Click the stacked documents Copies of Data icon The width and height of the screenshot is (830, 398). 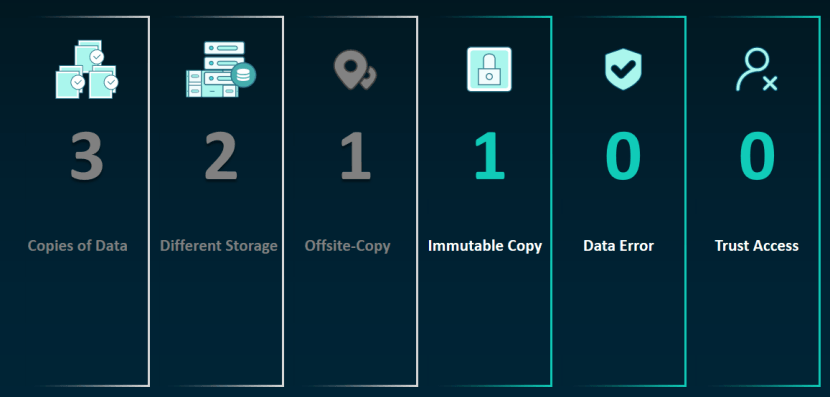[87, 69]
